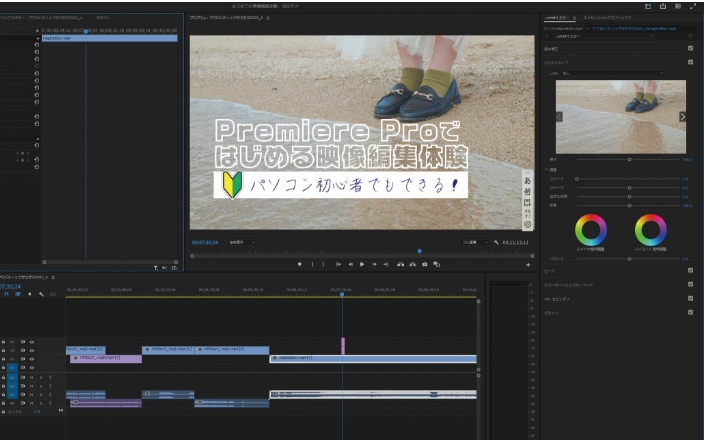Click the Go to In point icon

[338, 264]
